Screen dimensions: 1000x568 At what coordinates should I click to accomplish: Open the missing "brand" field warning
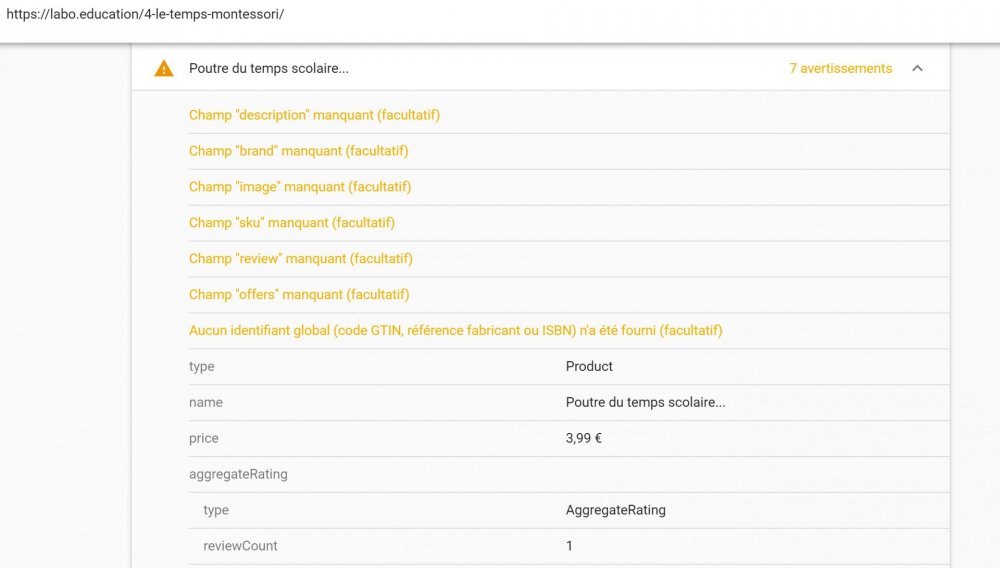point(298,151)
